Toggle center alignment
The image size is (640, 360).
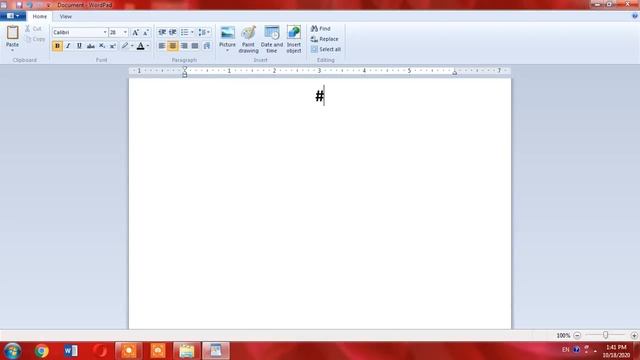point(173,46)
